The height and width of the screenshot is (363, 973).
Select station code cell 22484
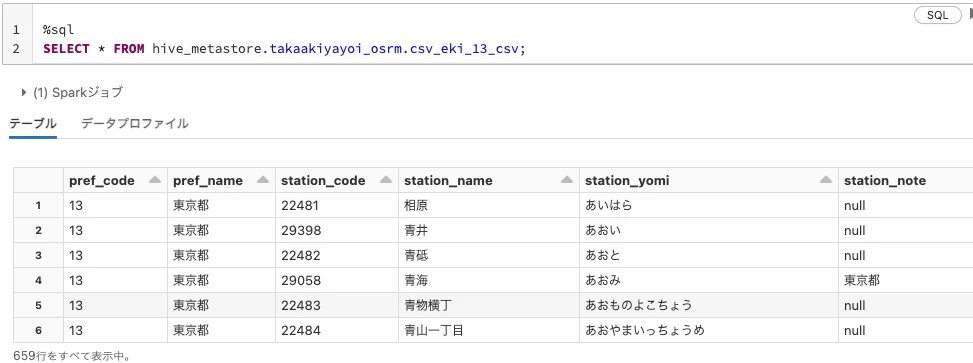(x=337, y=330)
